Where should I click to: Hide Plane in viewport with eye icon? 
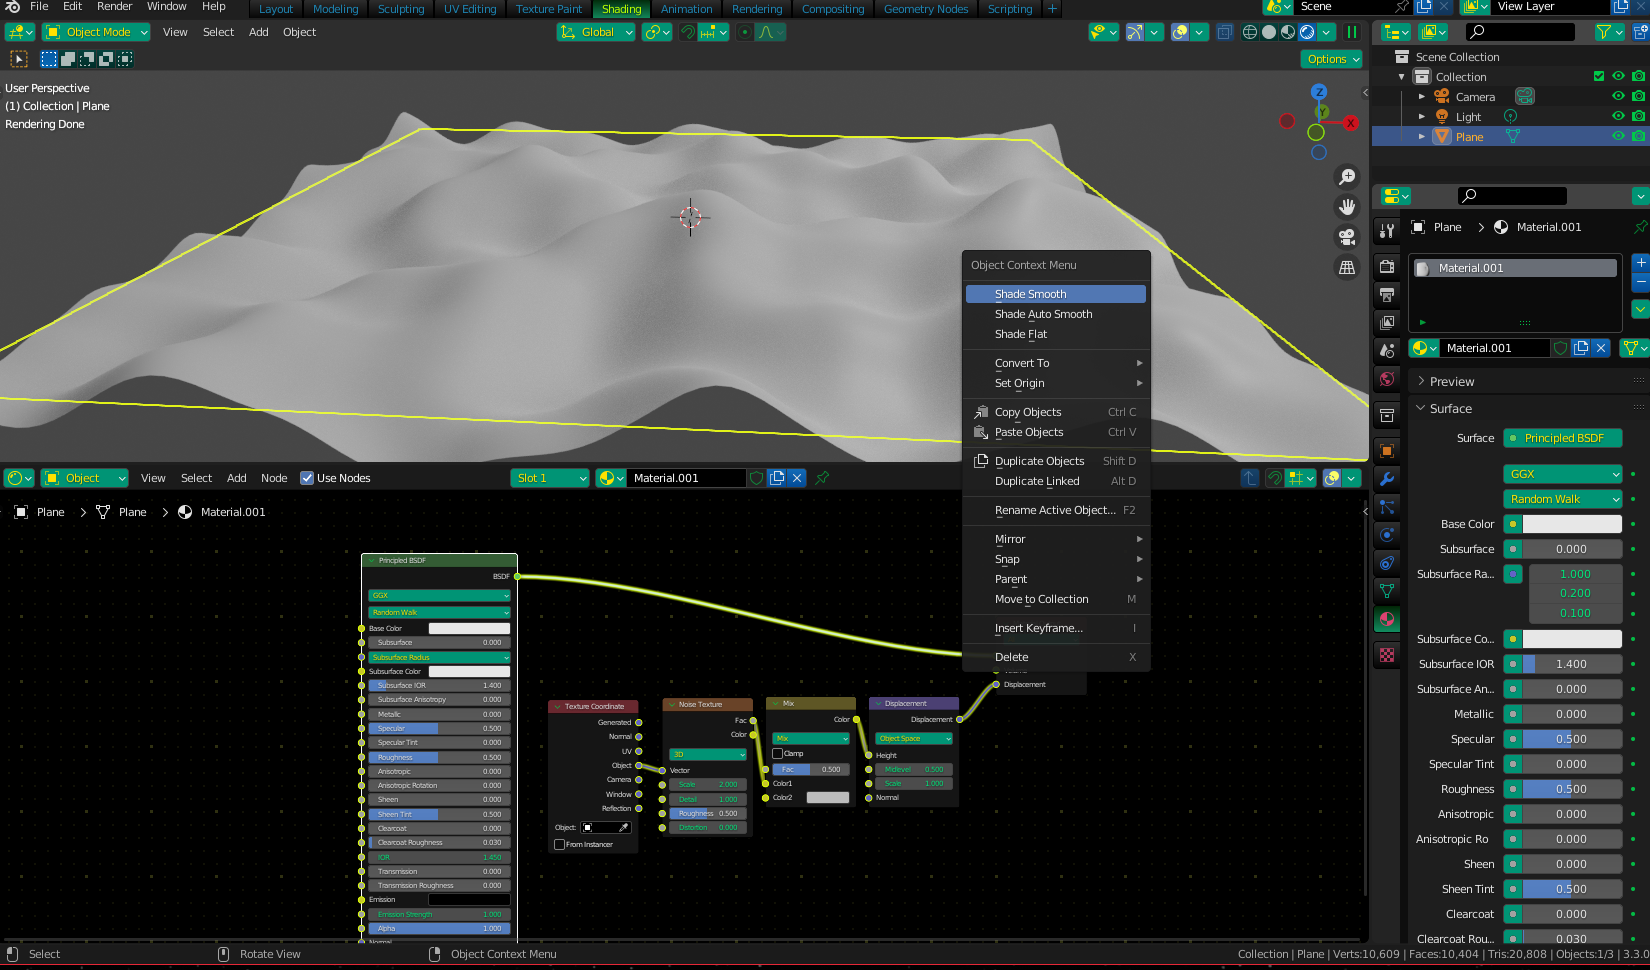point(1618,137)
